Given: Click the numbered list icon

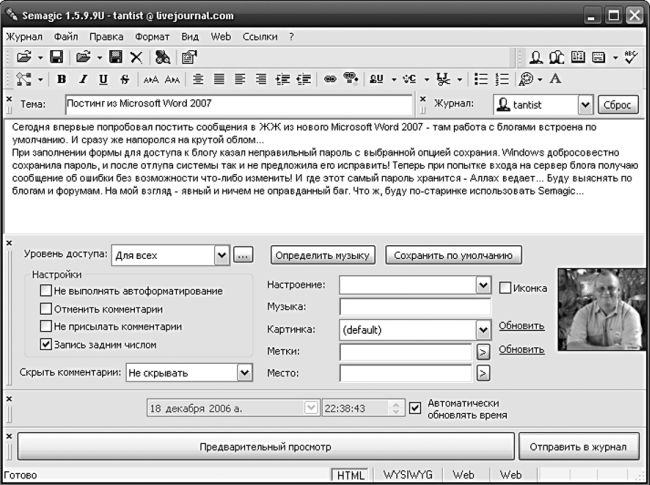Looking at the screenshot, I should 502,79.
